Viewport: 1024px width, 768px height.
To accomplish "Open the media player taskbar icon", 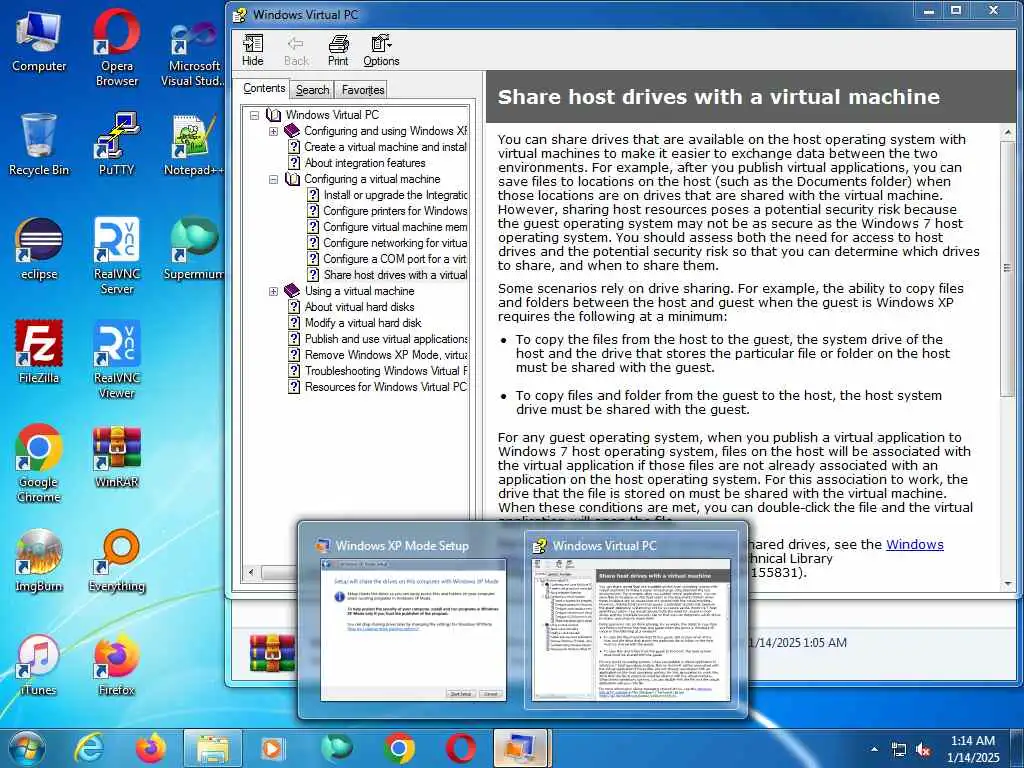I will pos(272,748).
